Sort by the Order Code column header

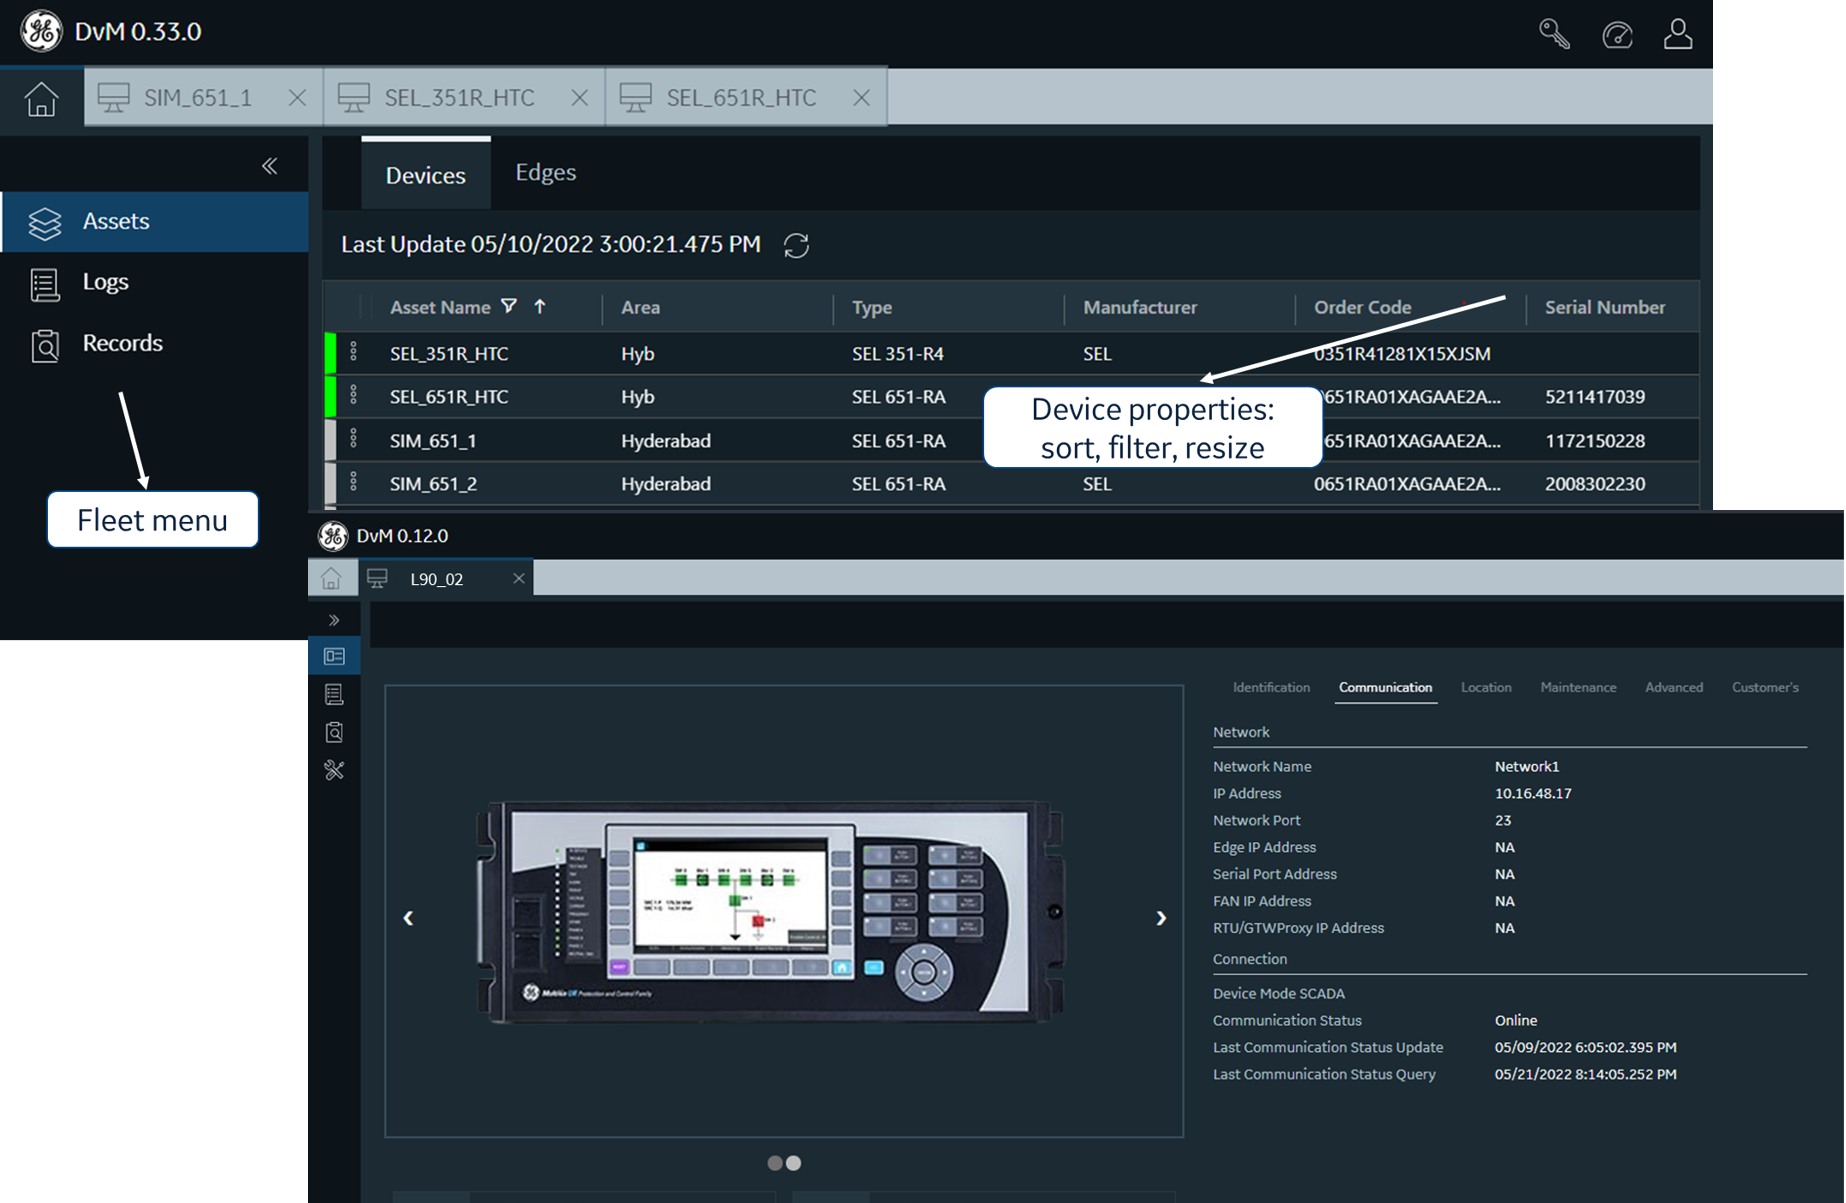point(1363,308)
